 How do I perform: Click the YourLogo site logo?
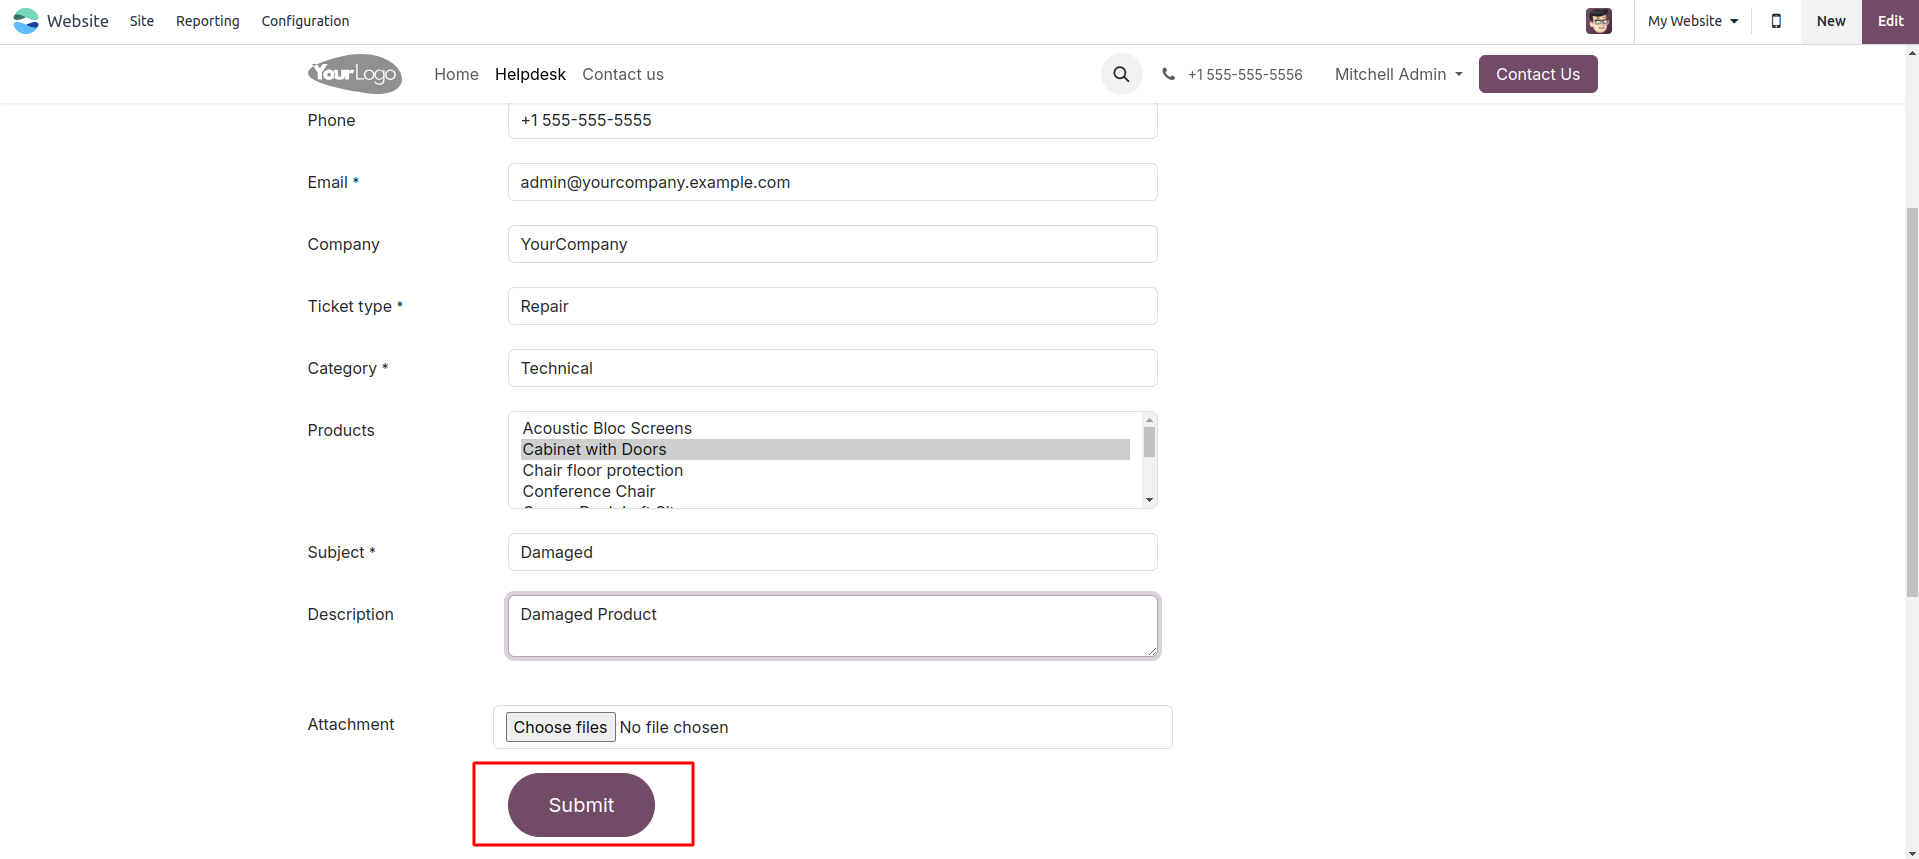pos(354,74)
